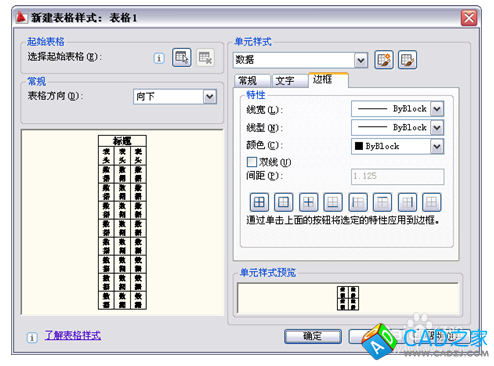Click the remove starting table icon

[x=205, y=58]
